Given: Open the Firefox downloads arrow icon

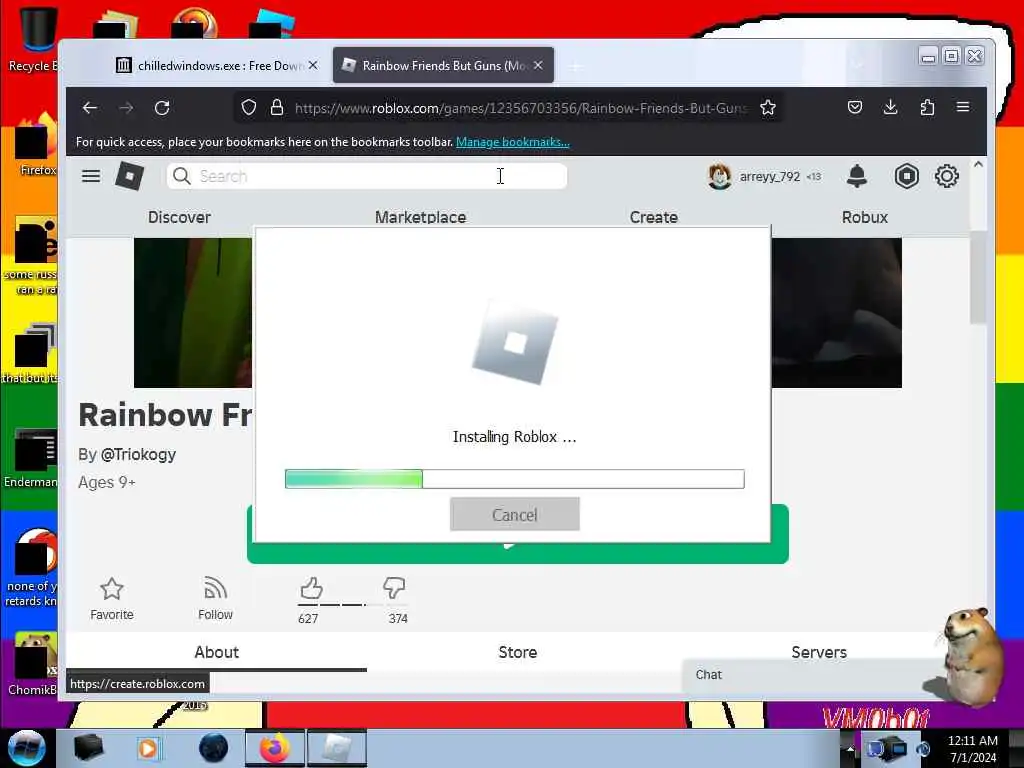Looking at the screenshot, I should tap(891, 107).
